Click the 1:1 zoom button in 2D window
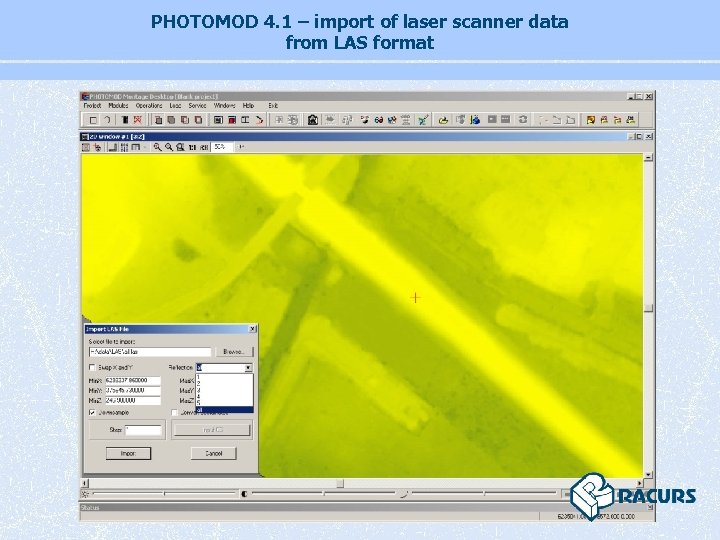 pos(192,147)
